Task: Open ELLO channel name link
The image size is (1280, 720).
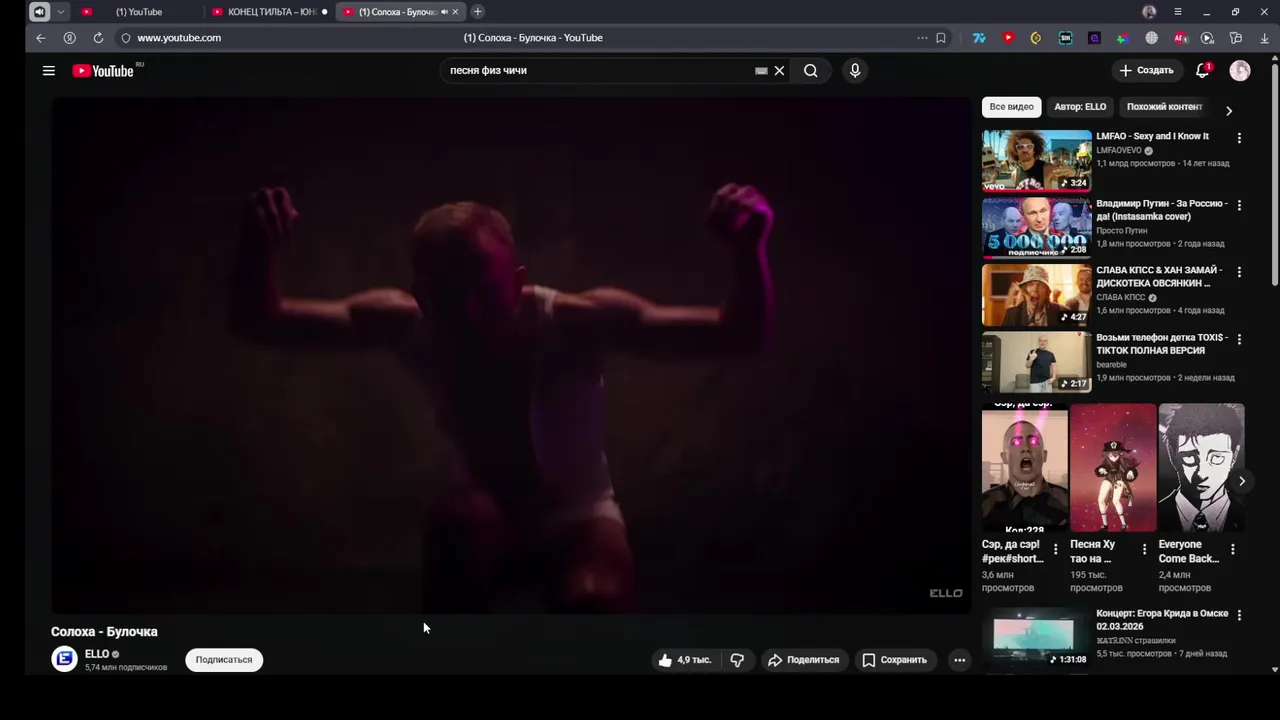Action: (x=97, y=654)
